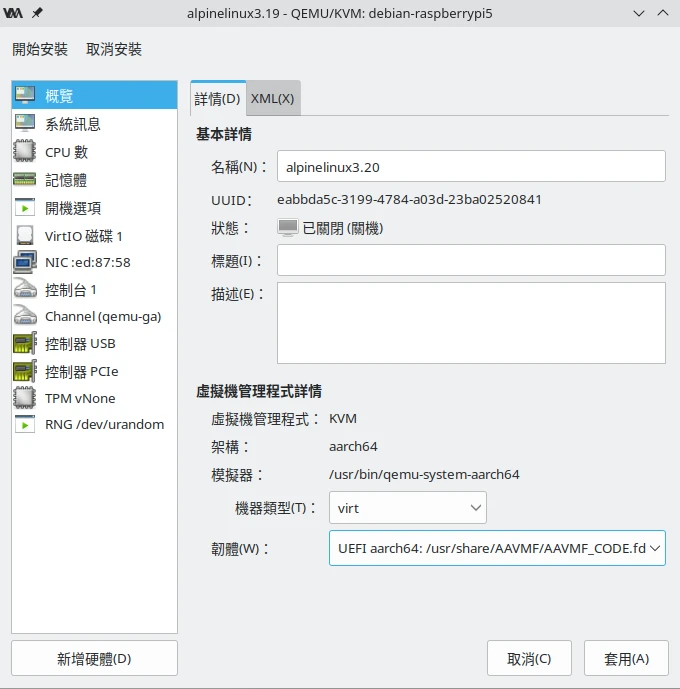Select 開機選項 entry
680x689 pixels.
[94, 207]
